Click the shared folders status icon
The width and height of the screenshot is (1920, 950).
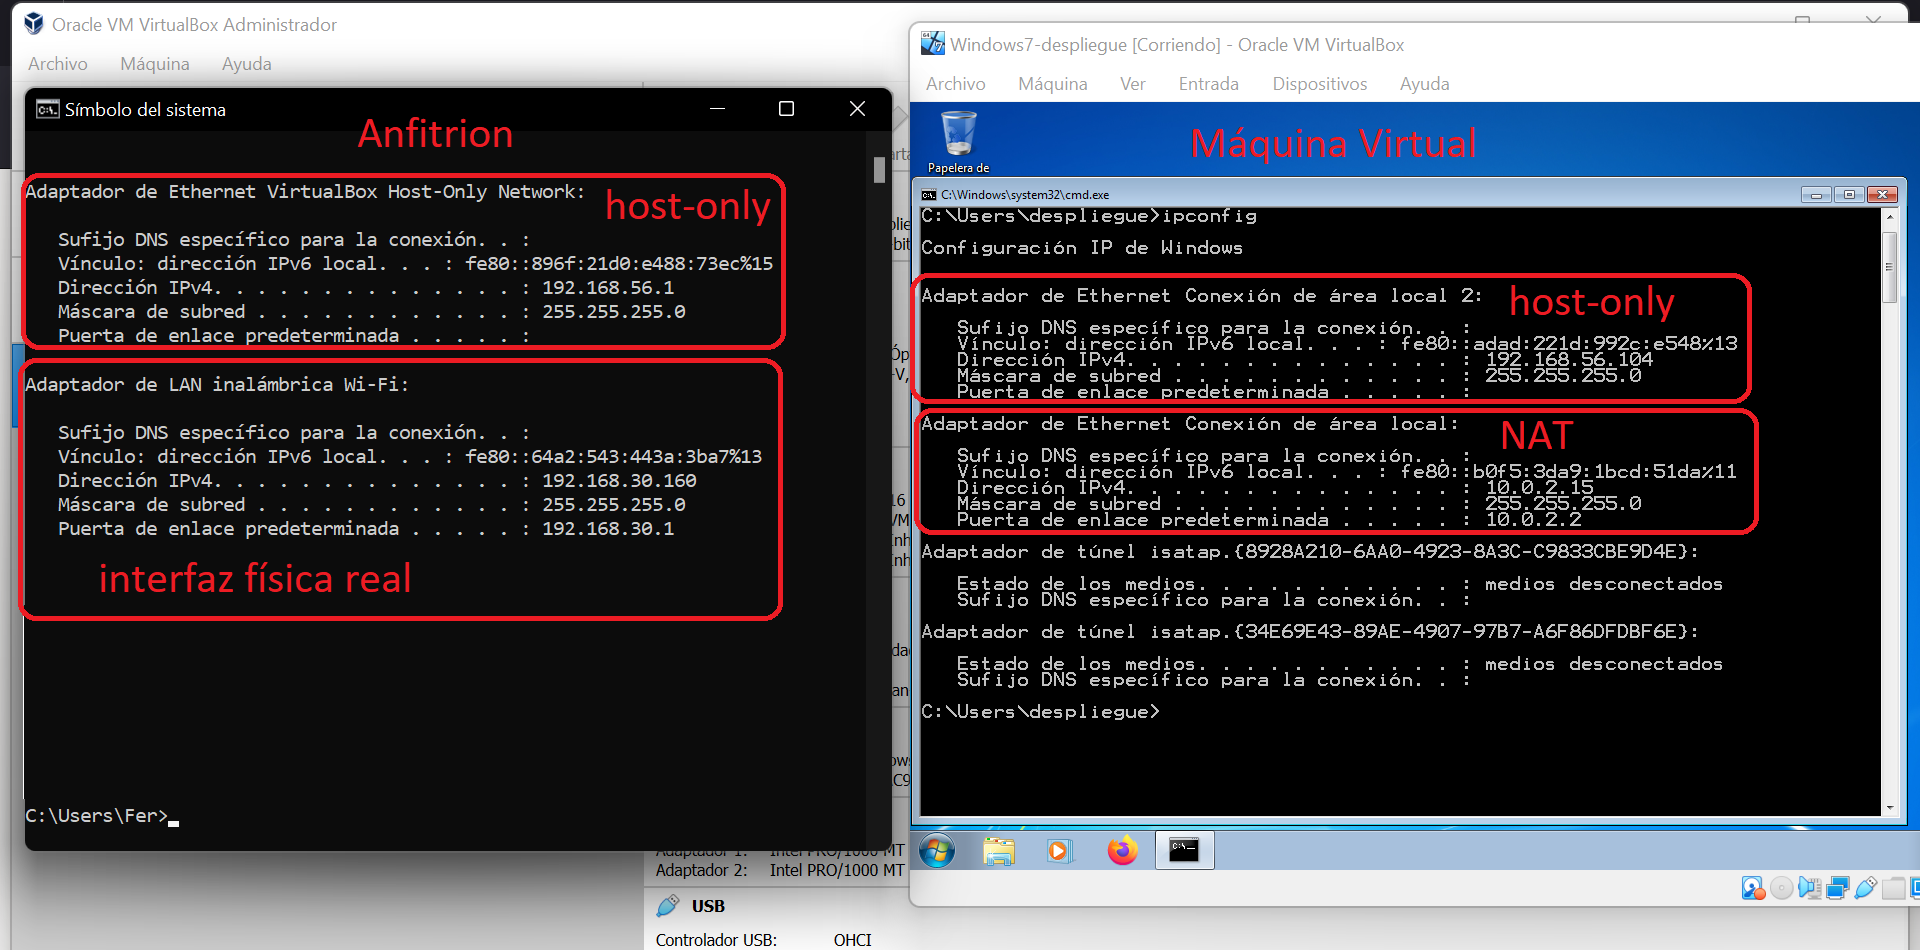tap(1893, 888)
